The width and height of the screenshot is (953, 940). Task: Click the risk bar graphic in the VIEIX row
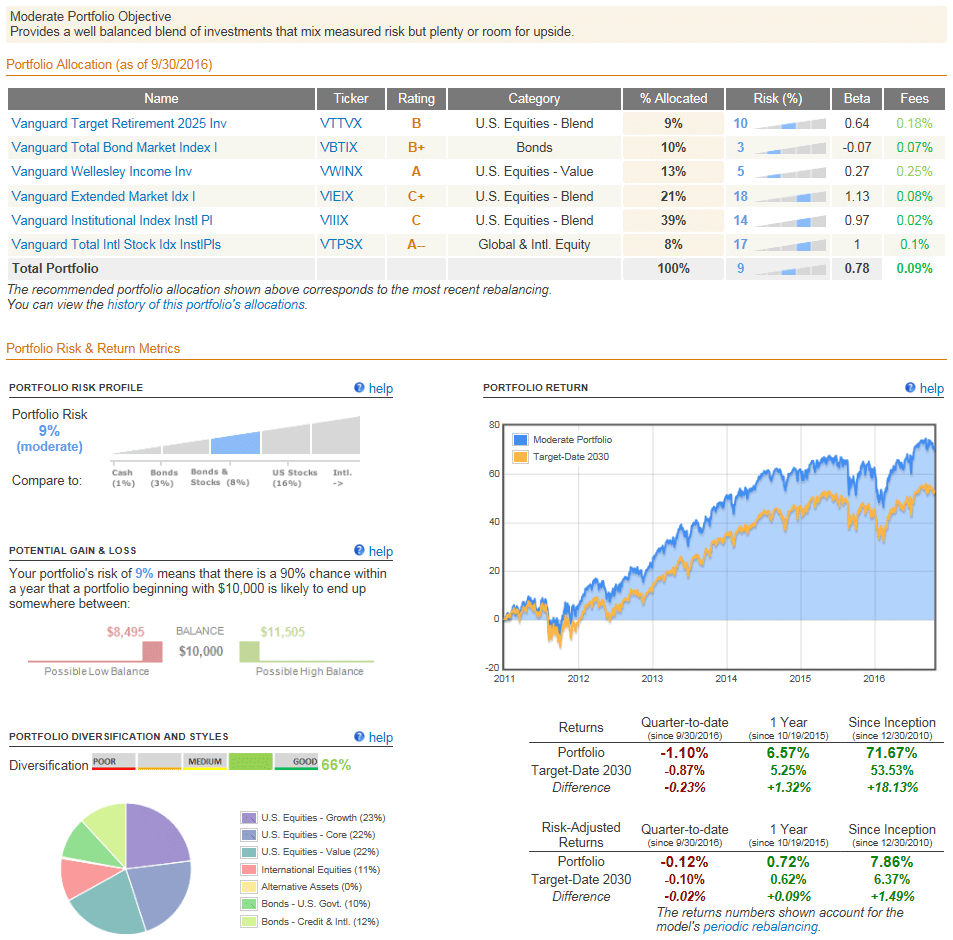pyautogui.click(x=790, y=196)
